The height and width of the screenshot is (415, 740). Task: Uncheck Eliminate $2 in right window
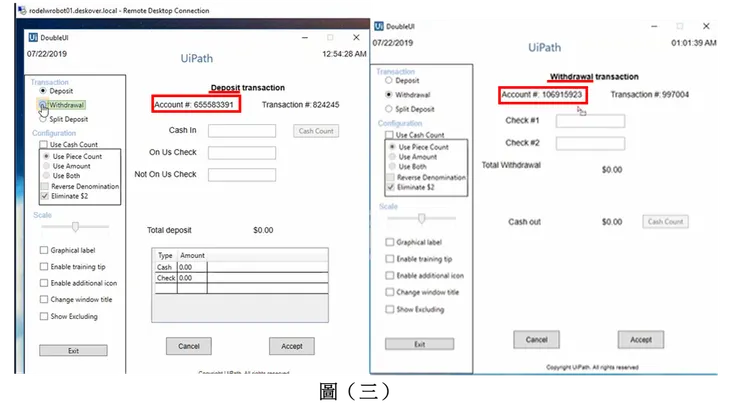(x=391, y=187)
